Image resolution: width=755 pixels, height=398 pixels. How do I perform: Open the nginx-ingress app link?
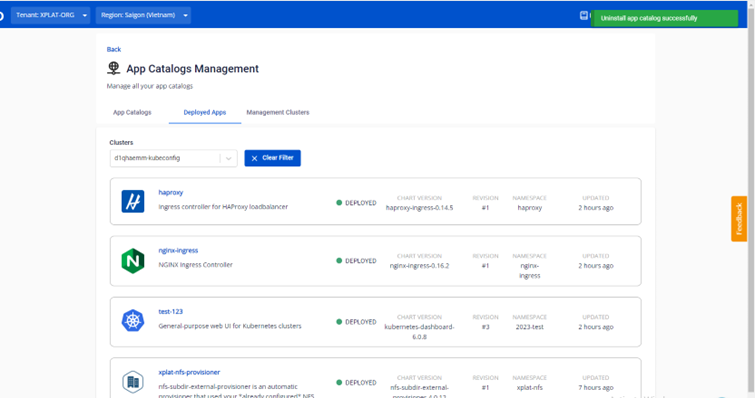pos(178,250)
